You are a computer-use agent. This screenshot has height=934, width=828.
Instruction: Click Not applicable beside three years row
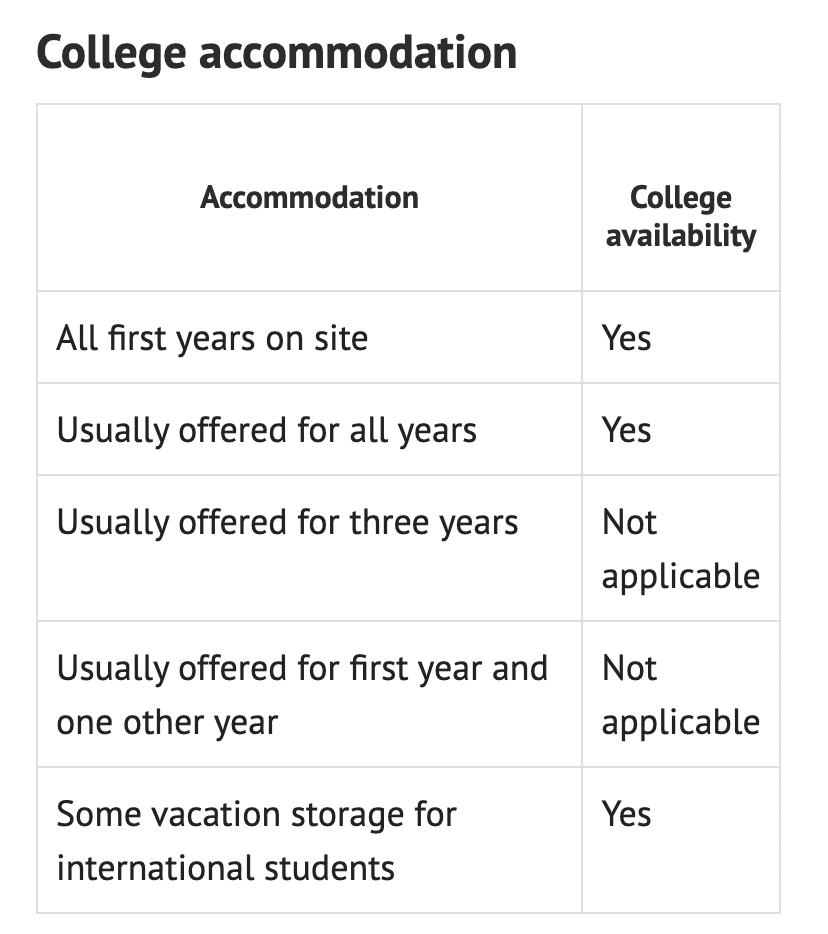[x=681, y=549]
